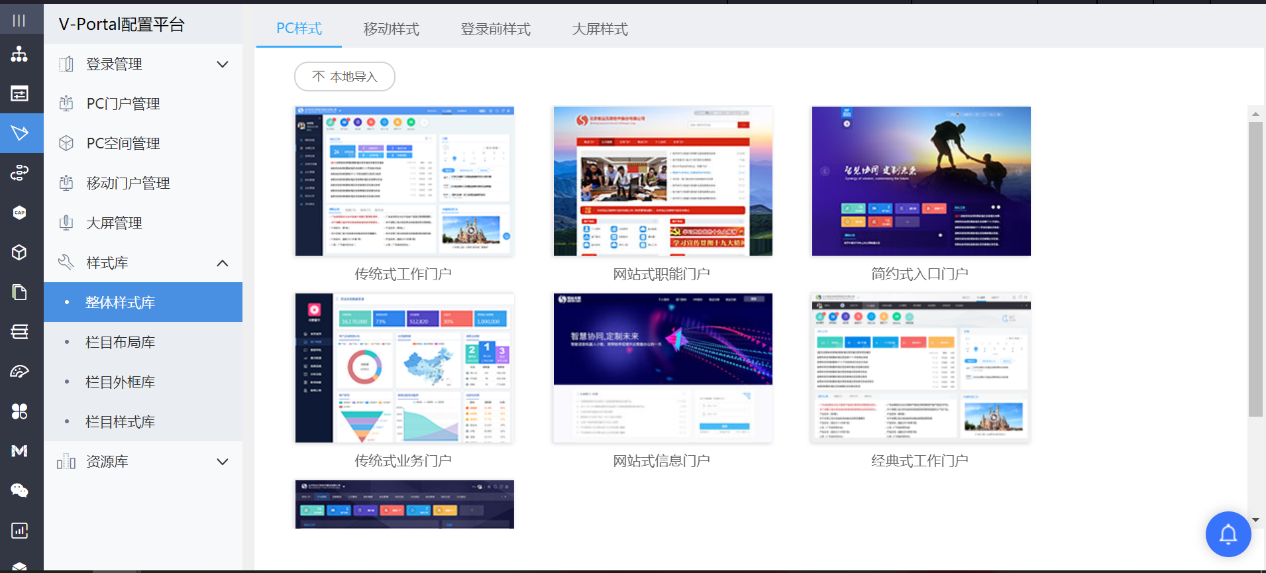Image resolution: width=1266 pixels, height=573 pixels.
Task: Click the 网站式信息门户 caption text
Action: coord(661,461)
